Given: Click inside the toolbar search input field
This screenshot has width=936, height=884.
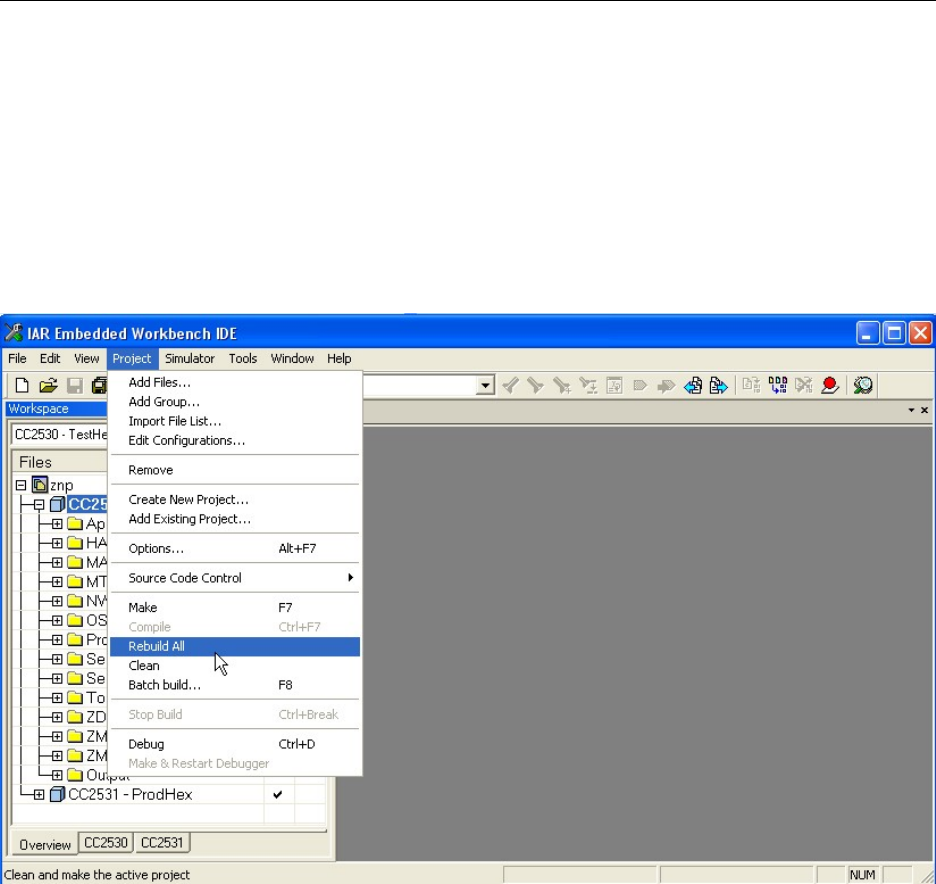Looking at the screenshot, I should [420, 386].
